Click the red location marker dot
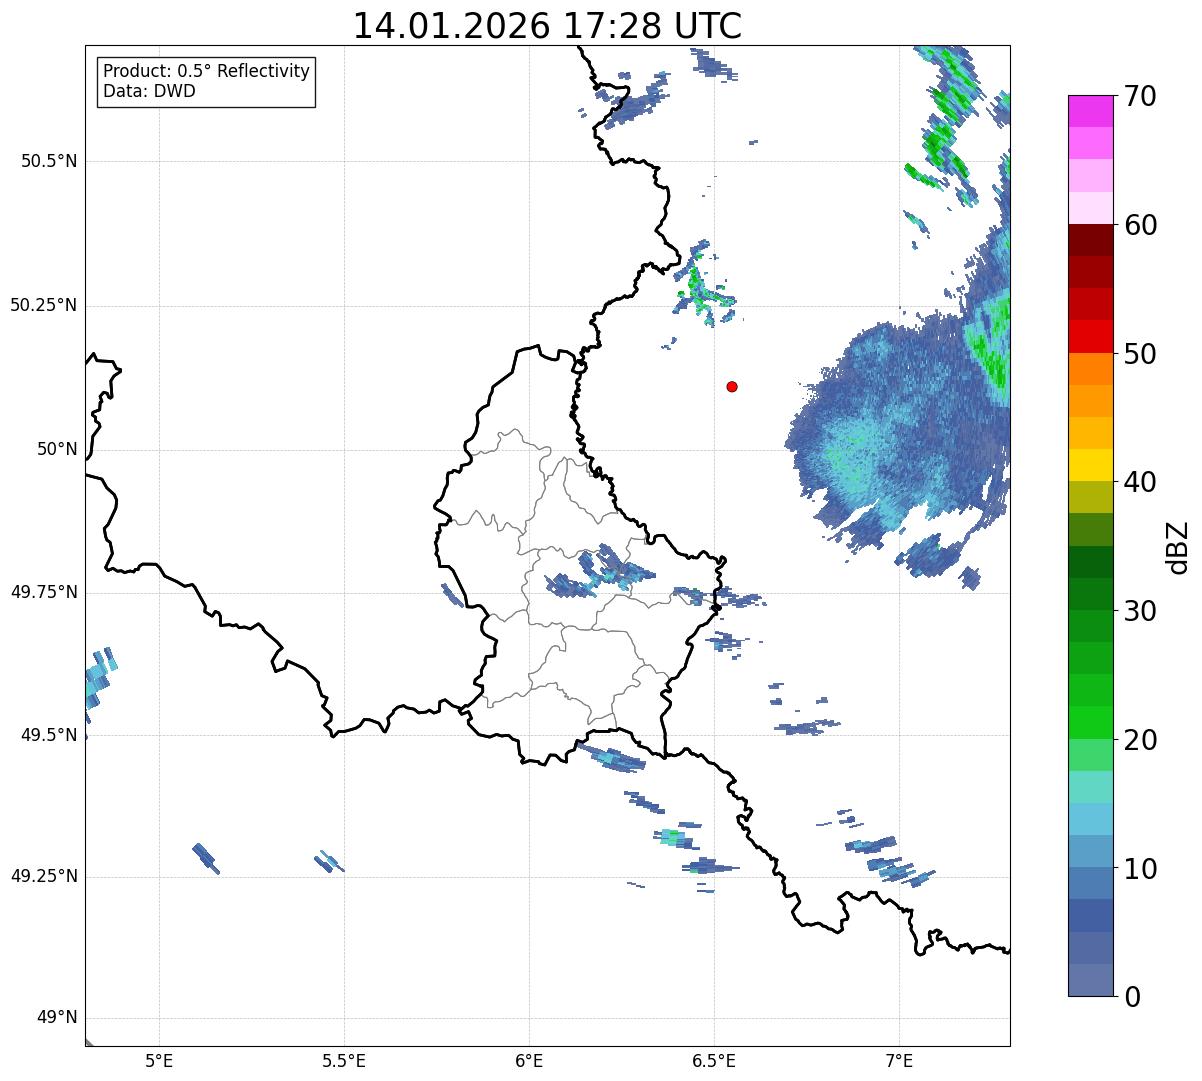The width and height of the screenshot is (1202, 1081). pos(732,386)
